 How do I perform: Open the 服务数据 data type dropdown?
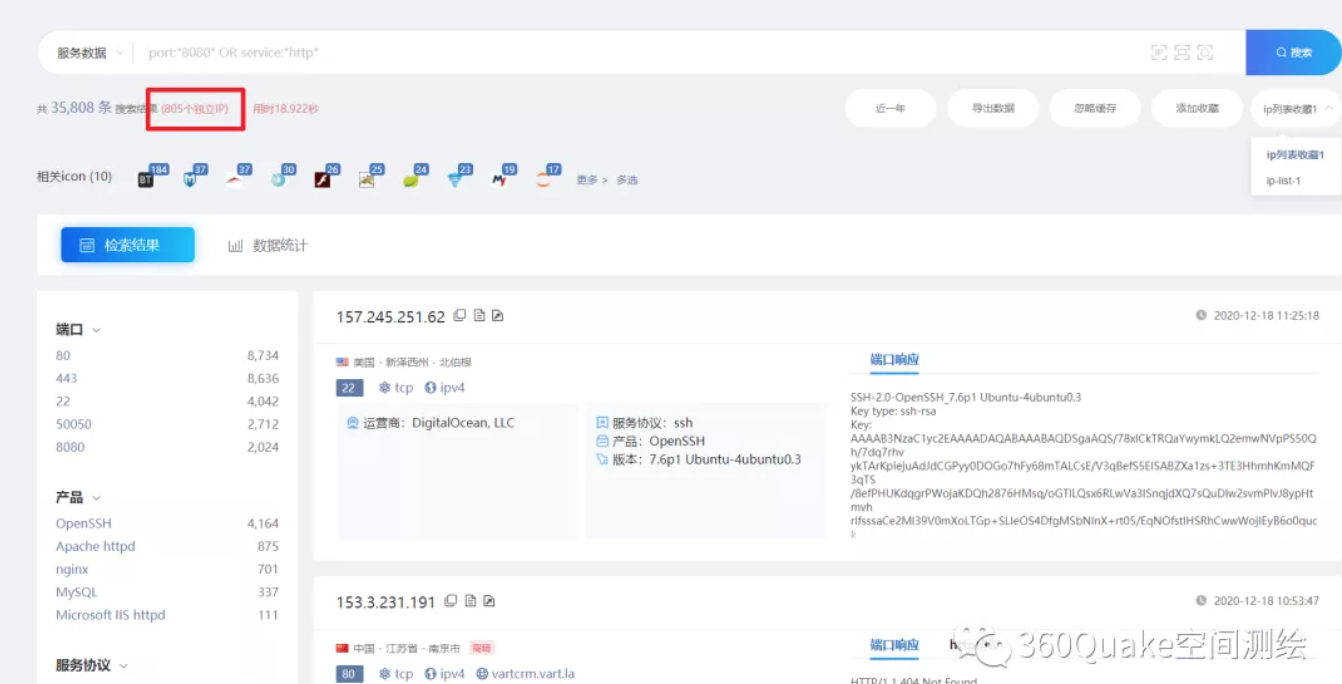90,53
